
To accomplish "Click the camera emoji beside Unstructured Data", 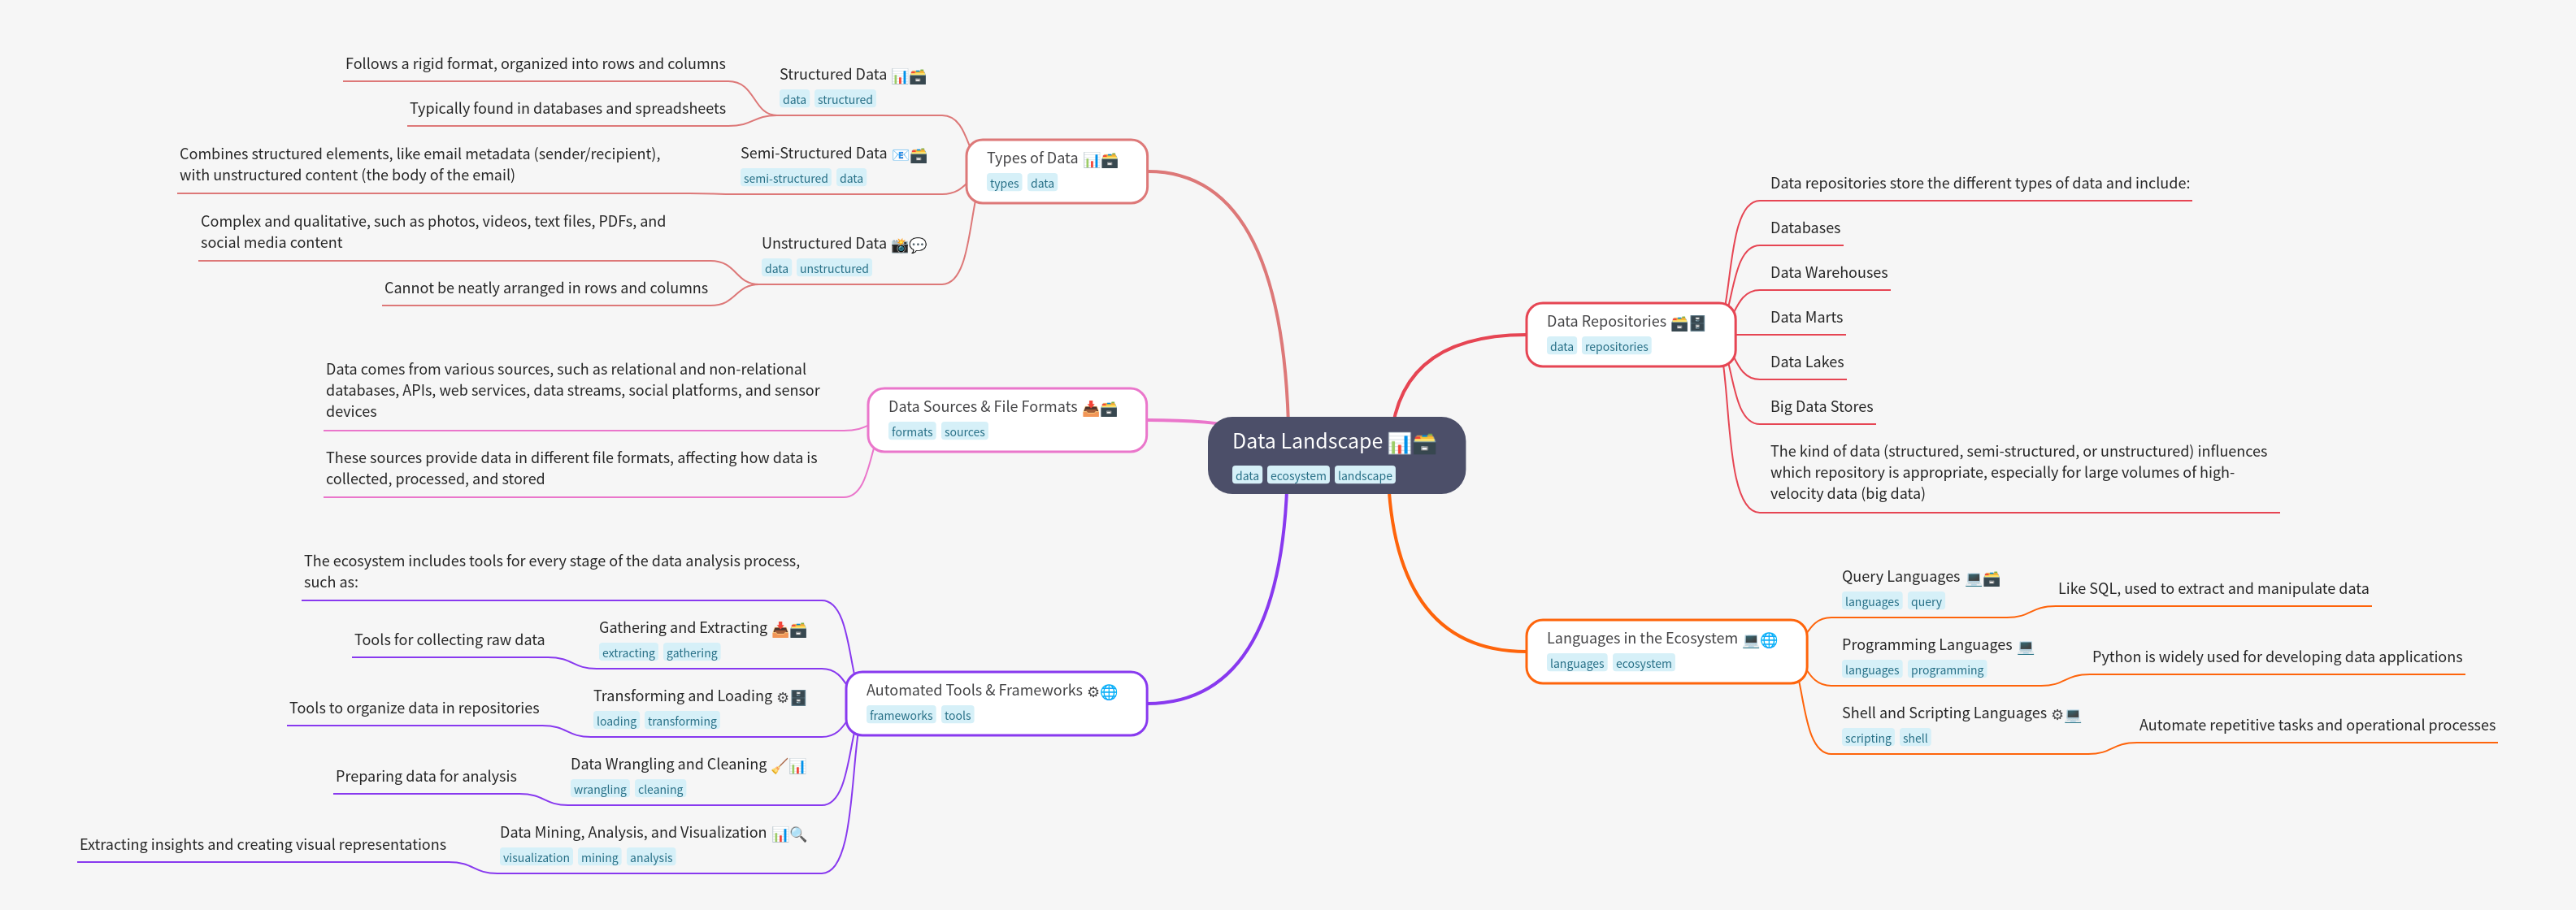I will [900, 245].
